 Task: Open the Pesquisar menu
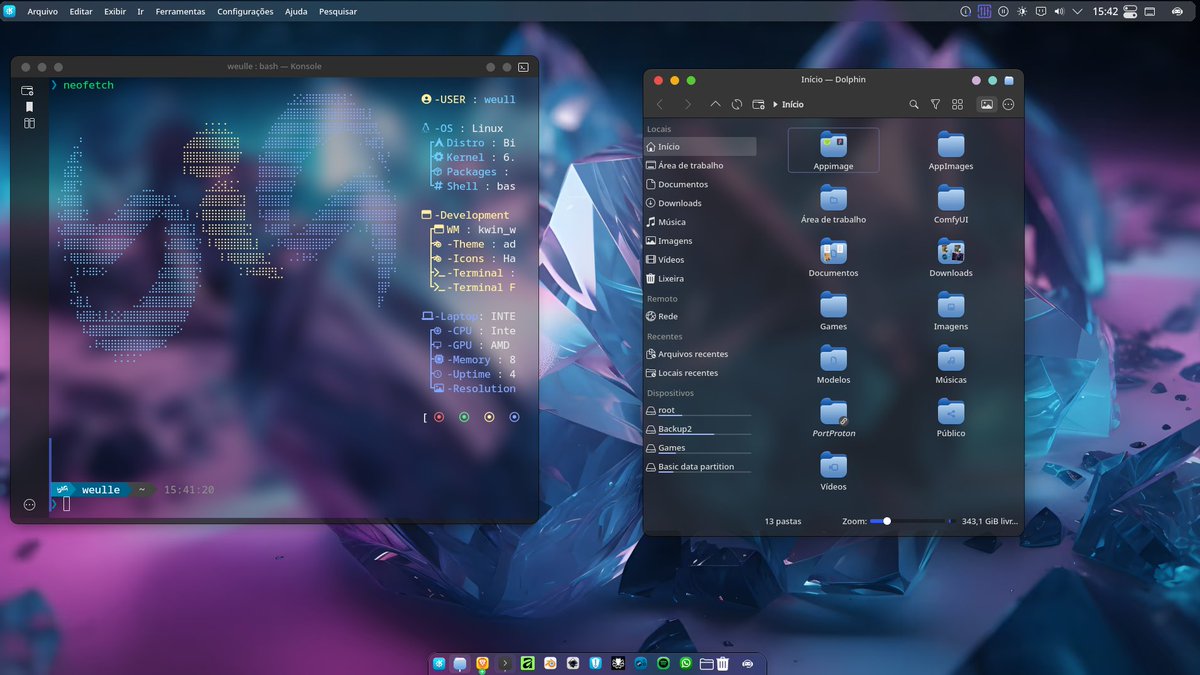(338, 11)
